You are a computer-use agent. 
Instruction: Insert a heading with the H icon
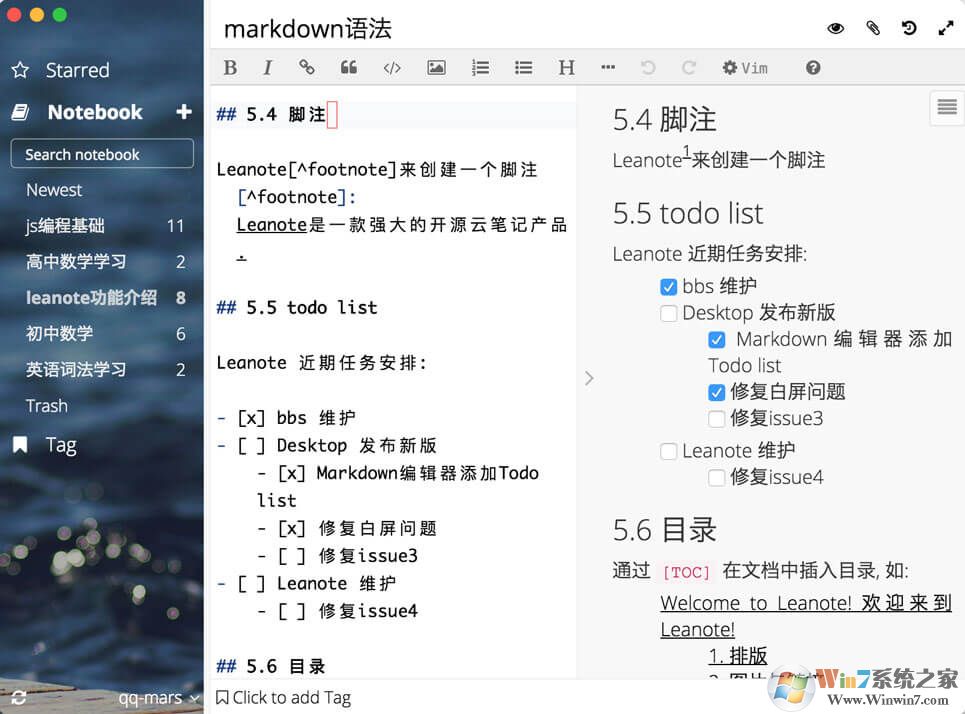566,68
